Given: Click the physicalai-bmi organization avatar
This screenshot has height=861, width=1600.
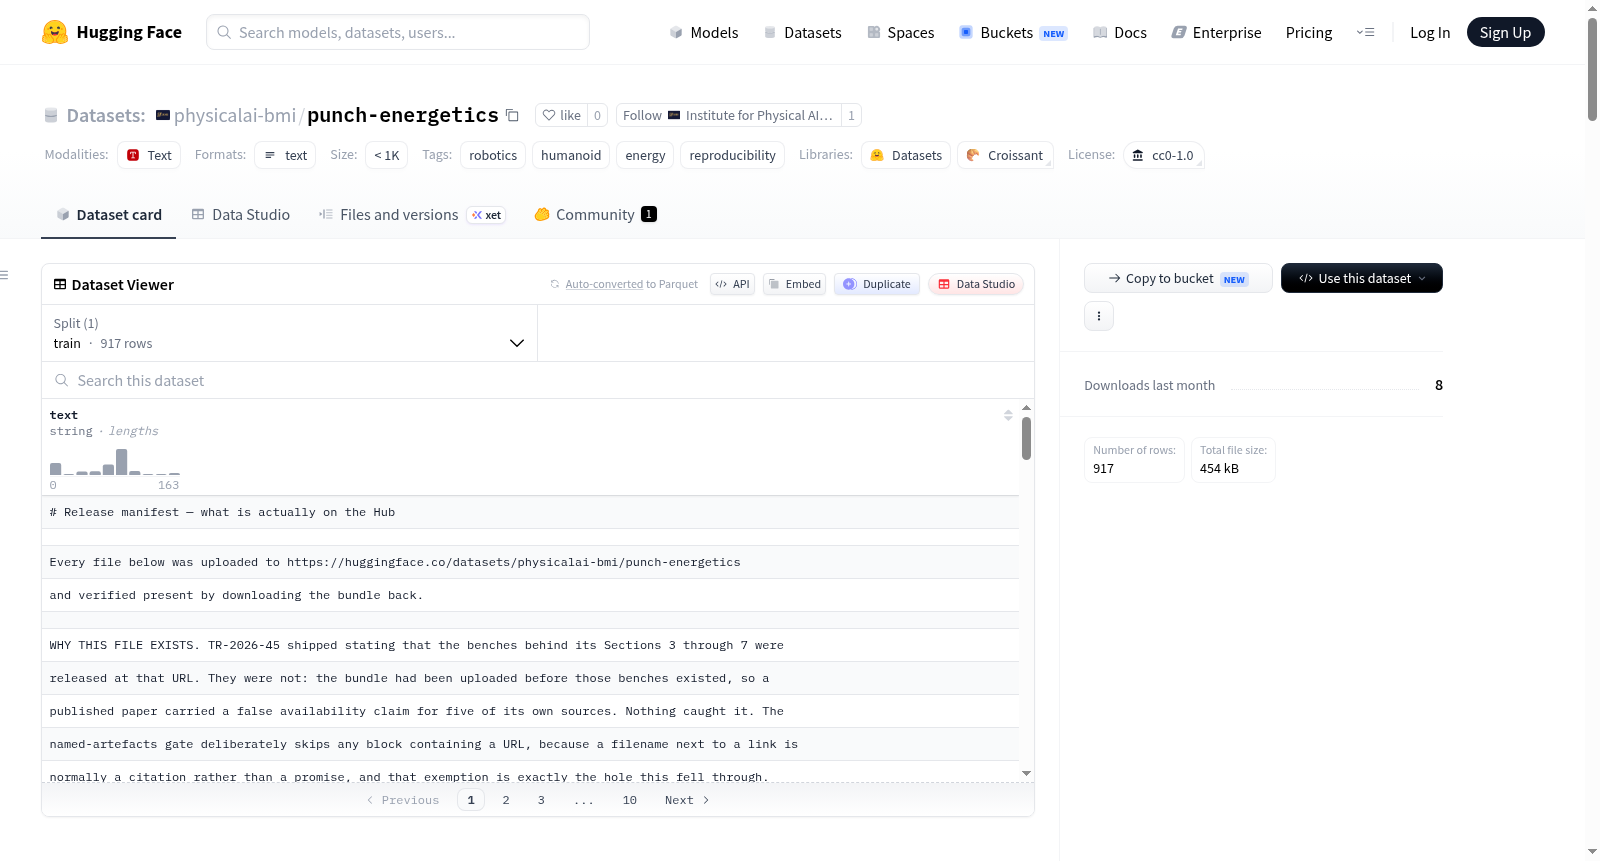Looking at the screenshot, I should coord(163,115).
